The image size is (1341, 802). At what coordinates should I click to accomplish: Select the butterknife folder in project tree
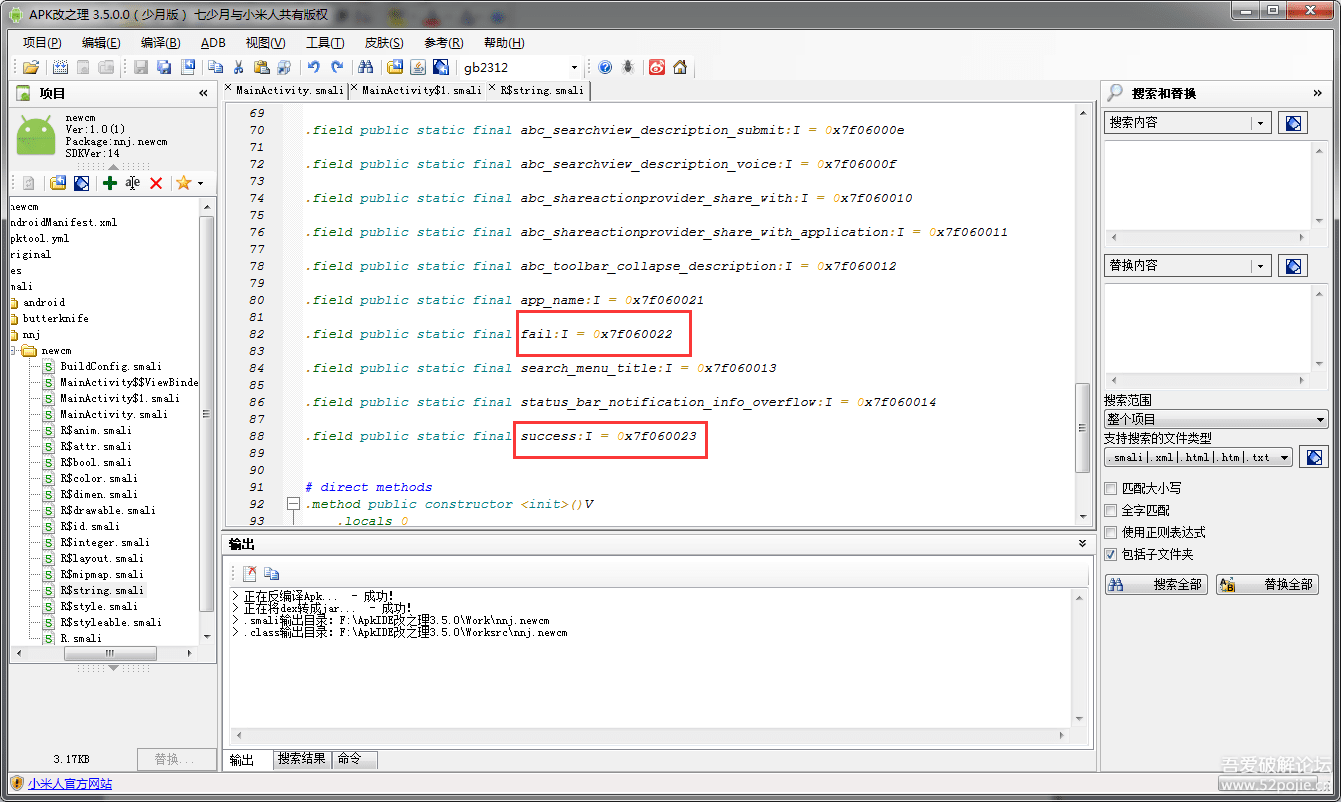pyautogui.click(x=55, y=318)
